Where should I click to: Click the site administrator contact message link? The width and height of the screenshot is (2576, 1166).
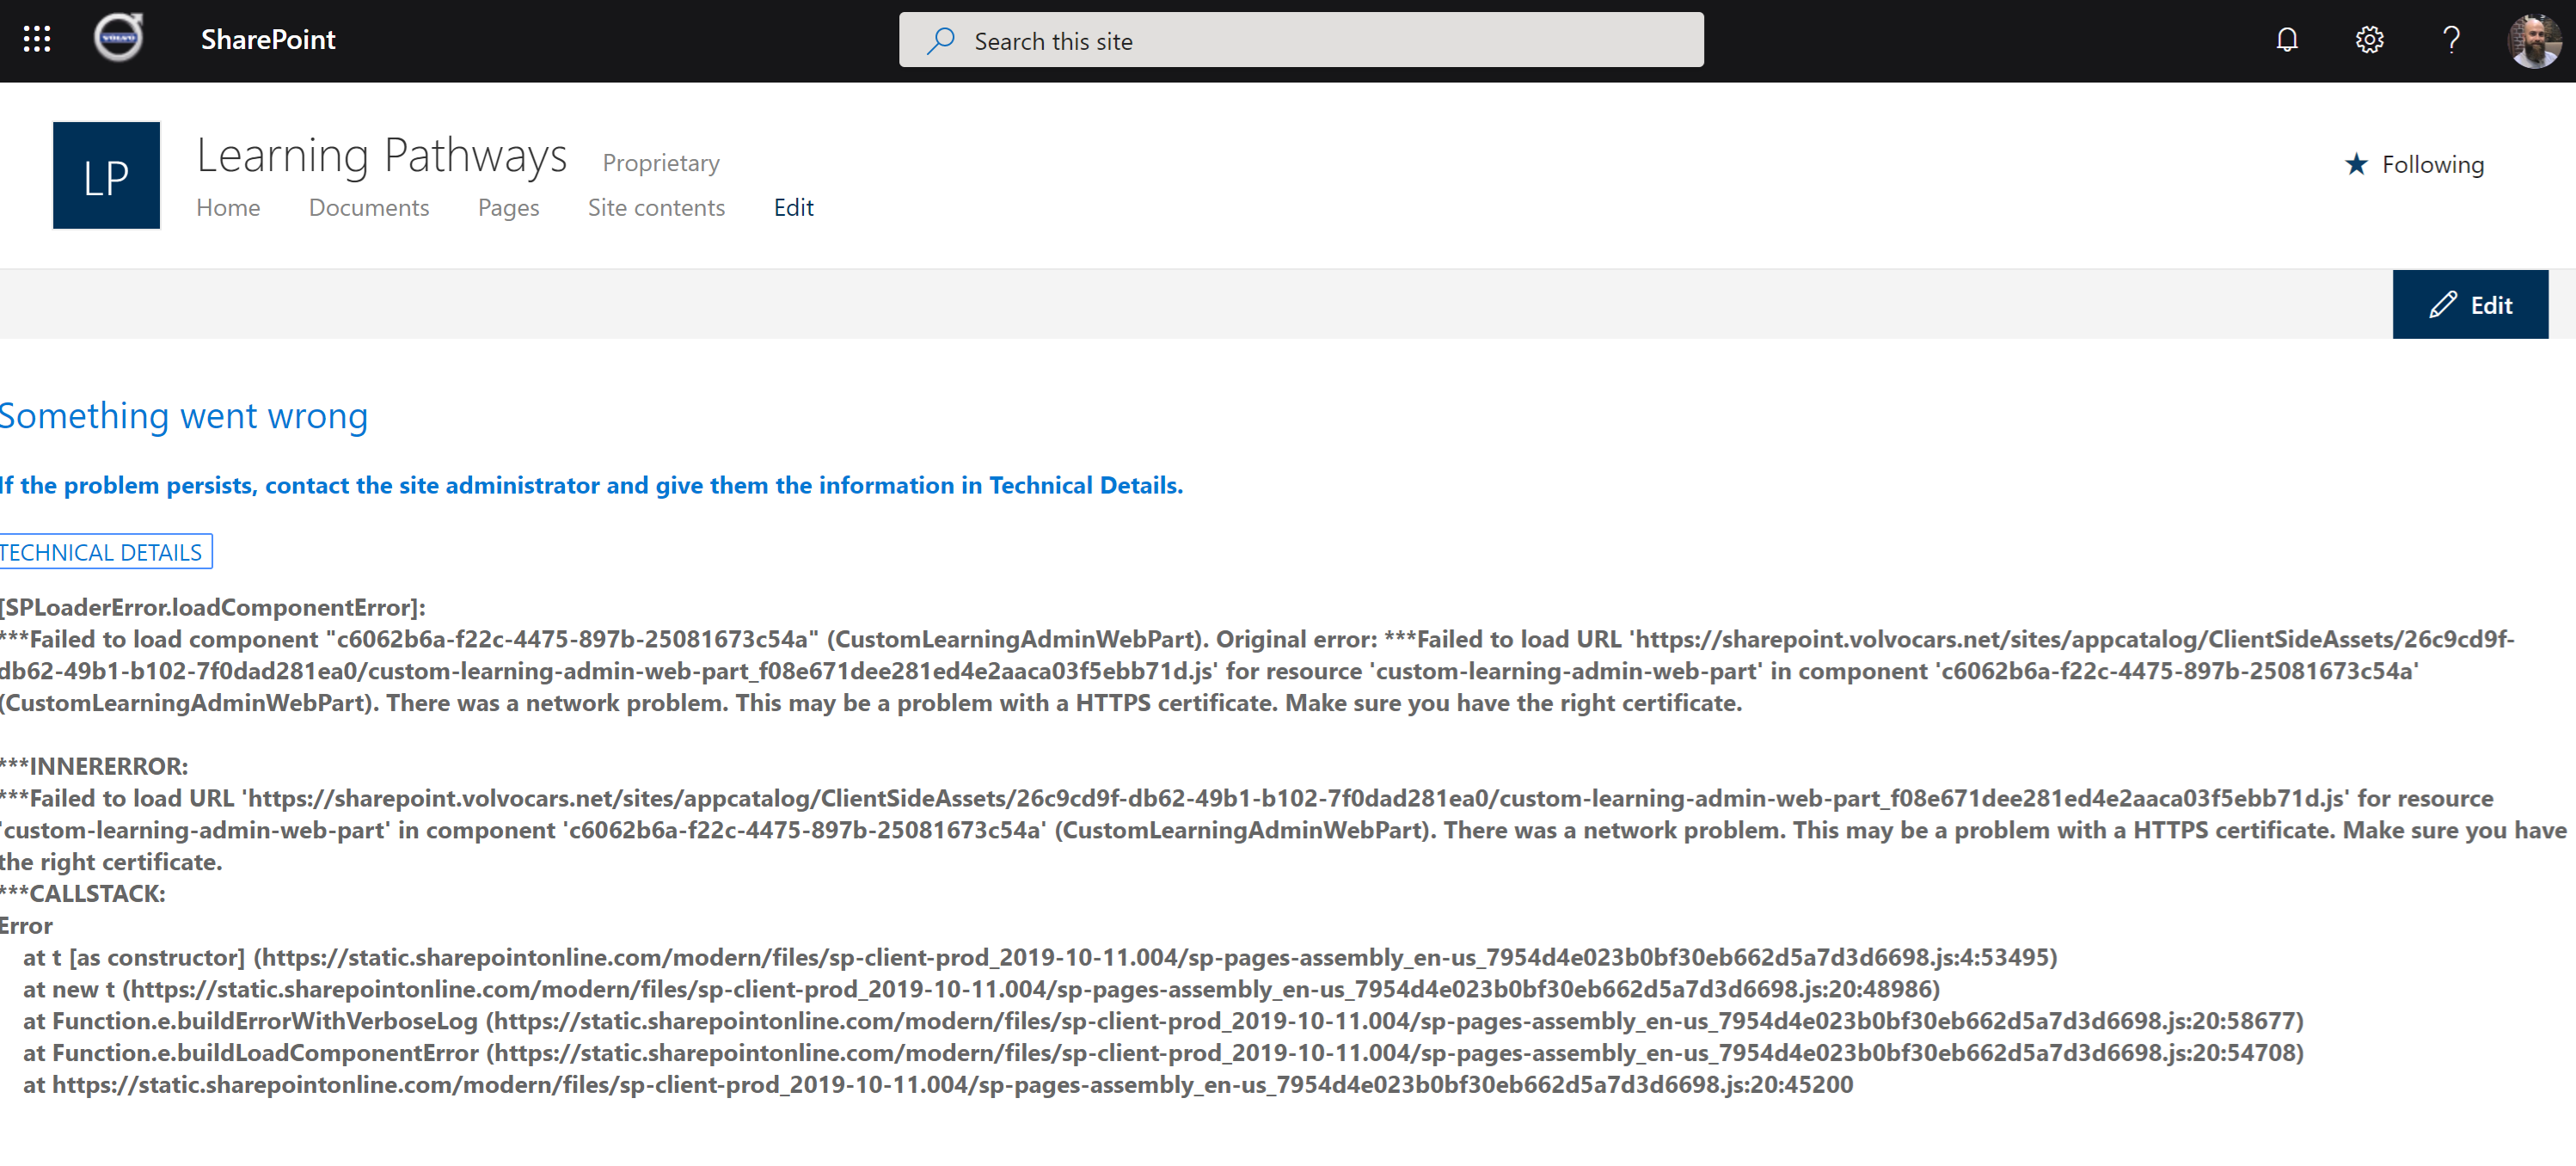pyautogui.click(x=591, y=485)
